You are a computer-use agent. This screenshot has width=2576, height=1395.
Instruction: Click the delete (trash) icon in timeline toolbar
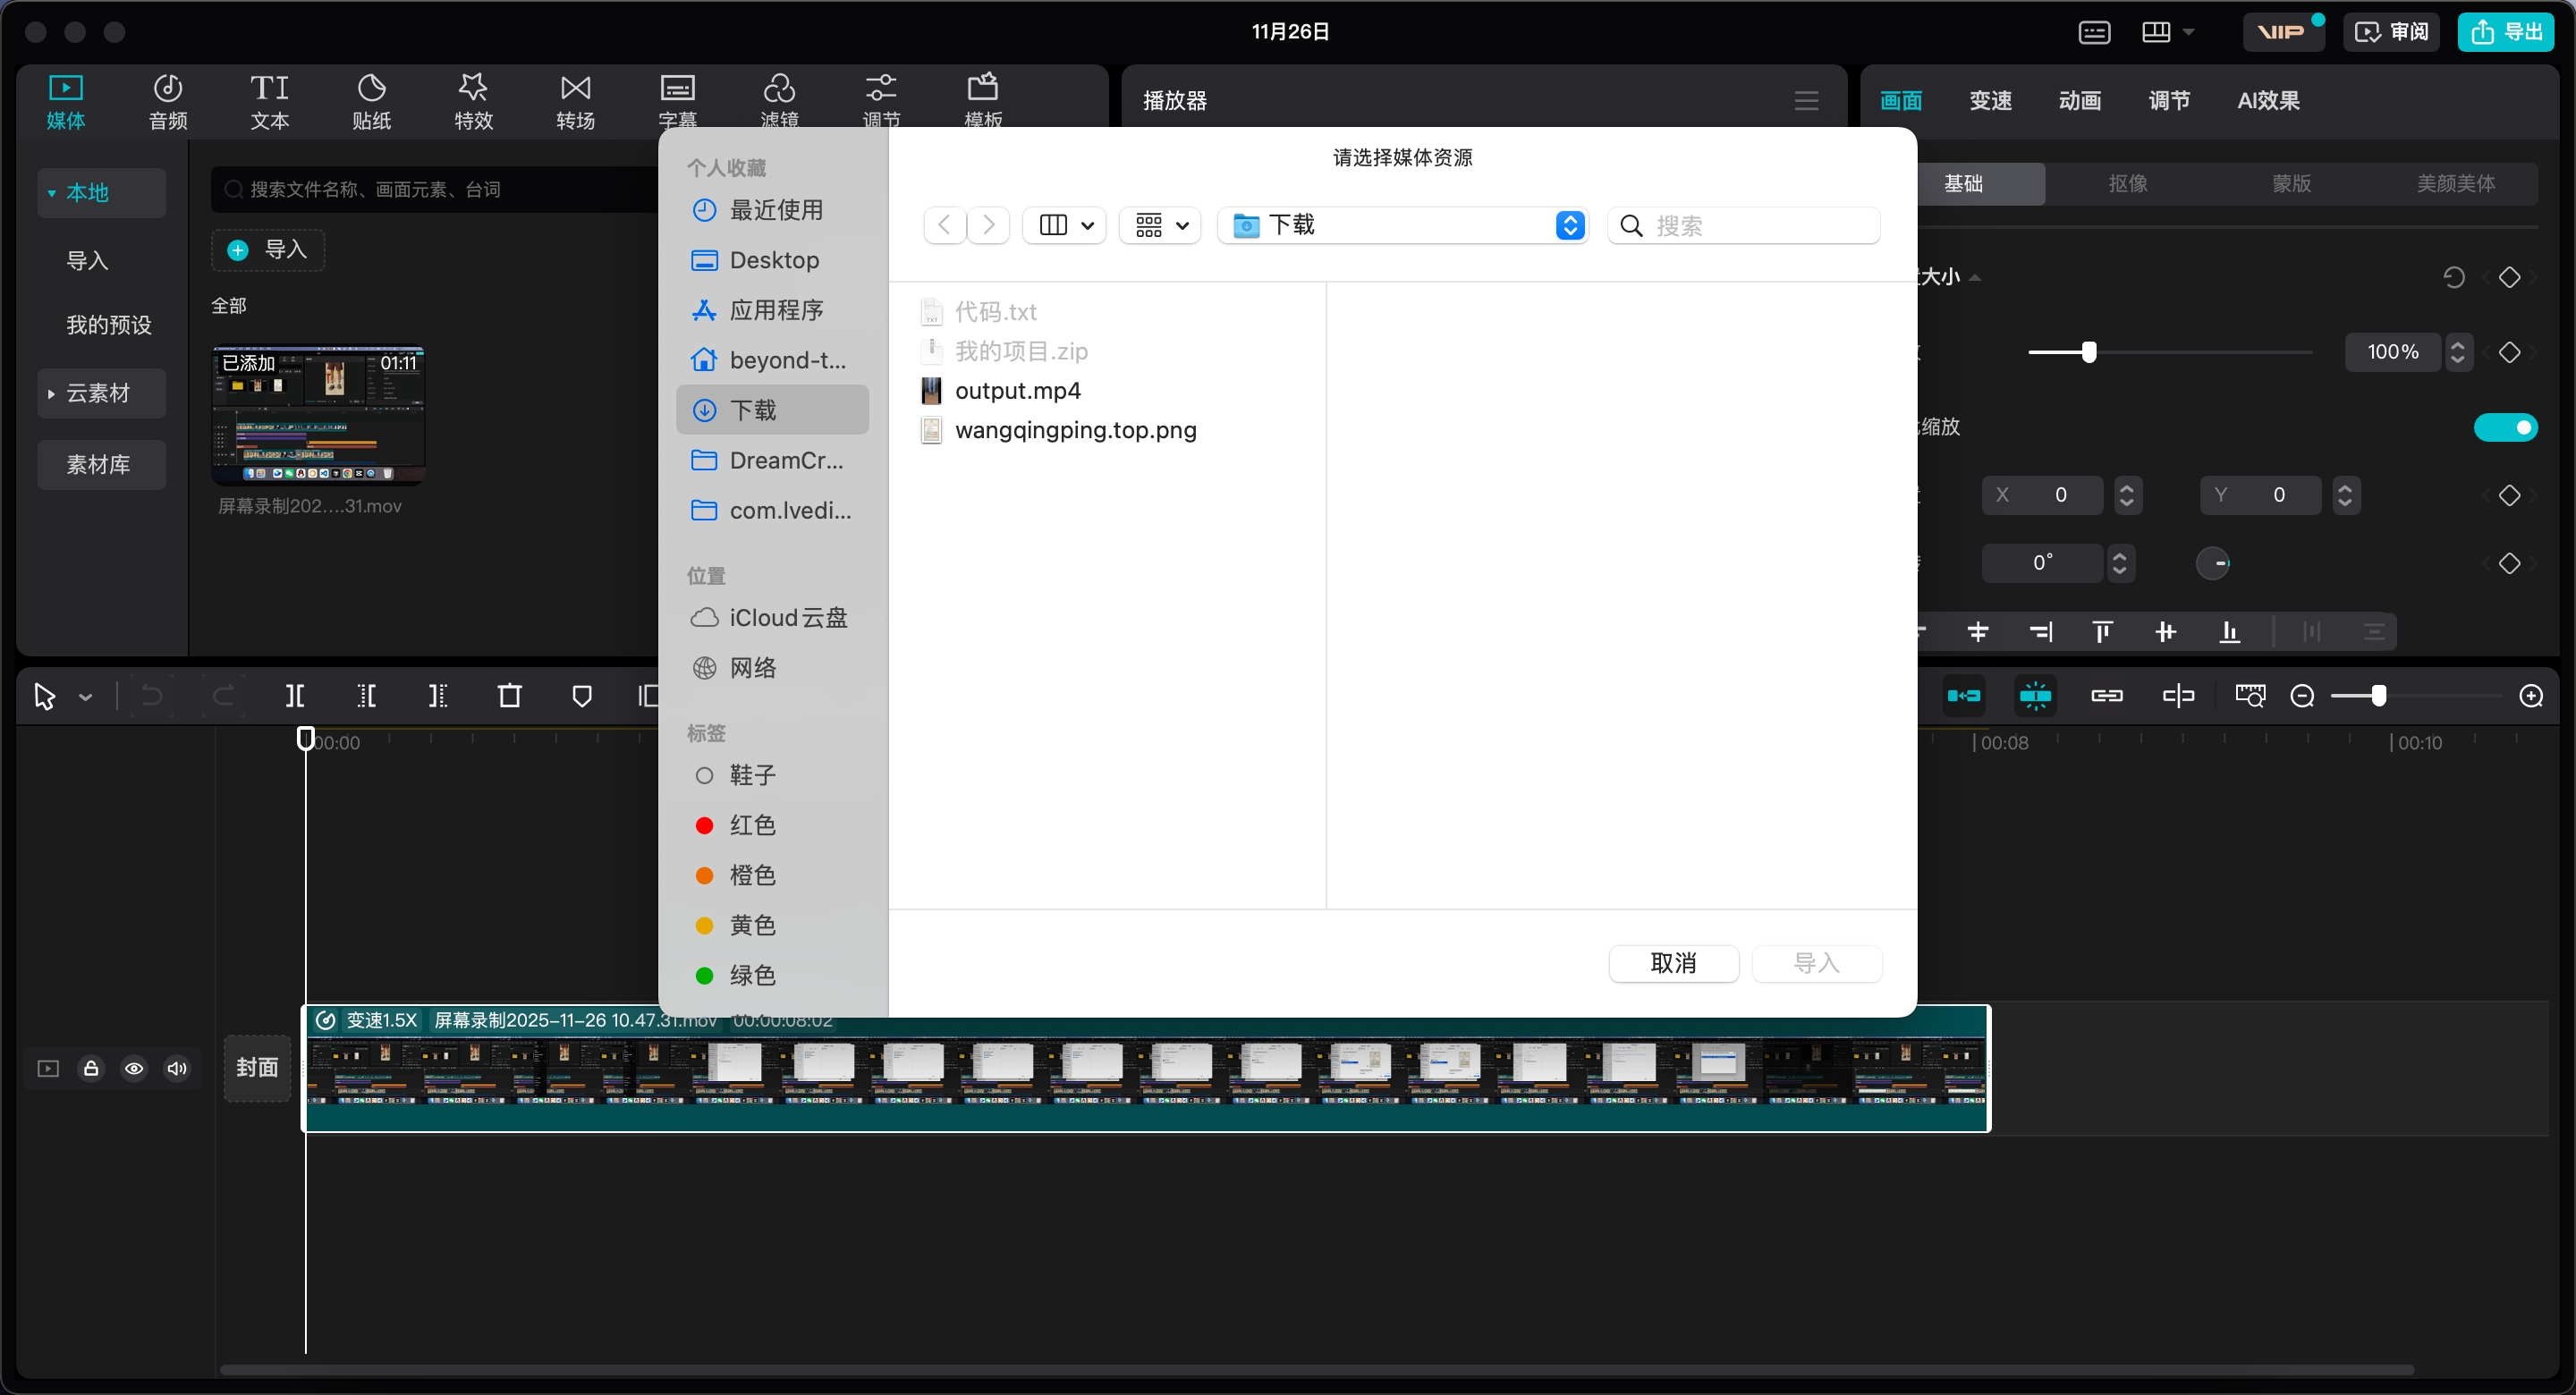pos(510,696)
